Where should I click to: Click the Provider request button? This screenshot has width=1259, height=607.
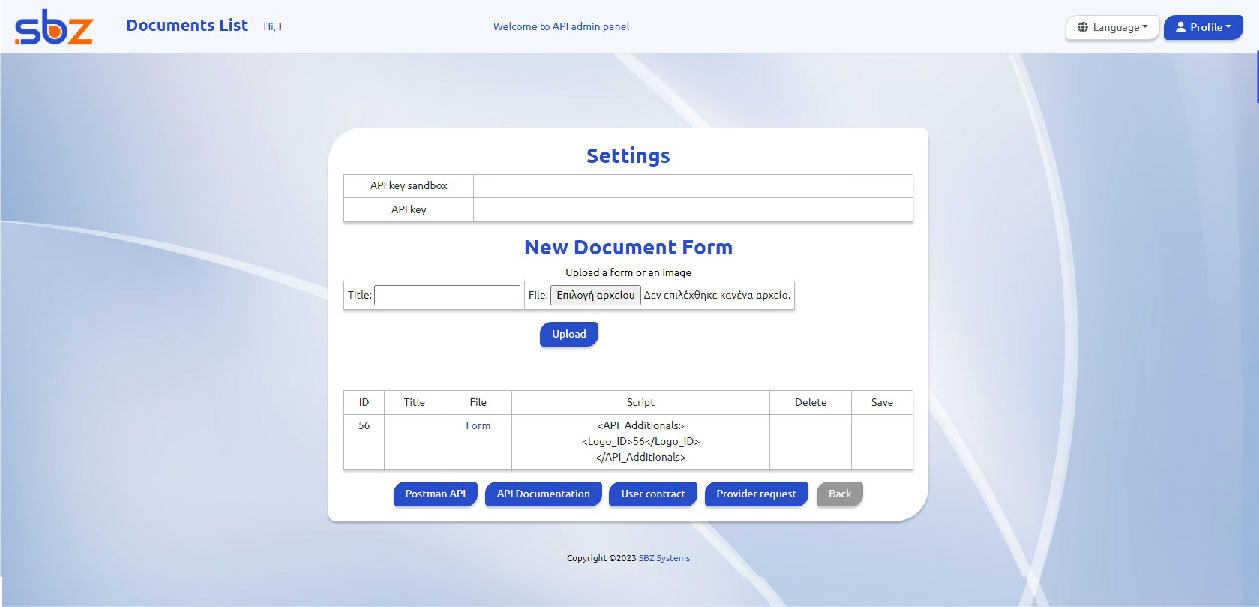pyautogui.click(x=756, y=494)
